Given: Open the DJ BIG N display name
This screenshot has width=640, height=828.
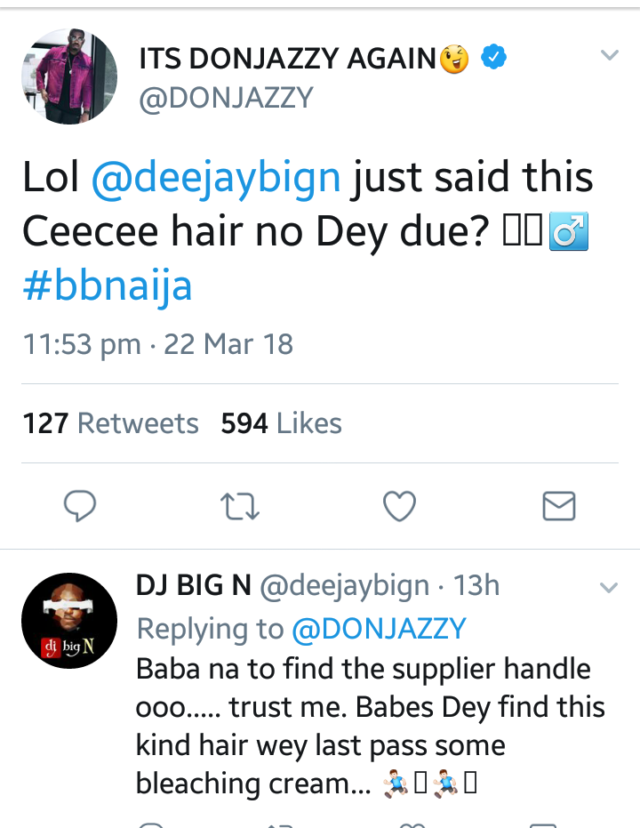Looking at the screenshot, I should pyautogui.click(x=193, y=587).
